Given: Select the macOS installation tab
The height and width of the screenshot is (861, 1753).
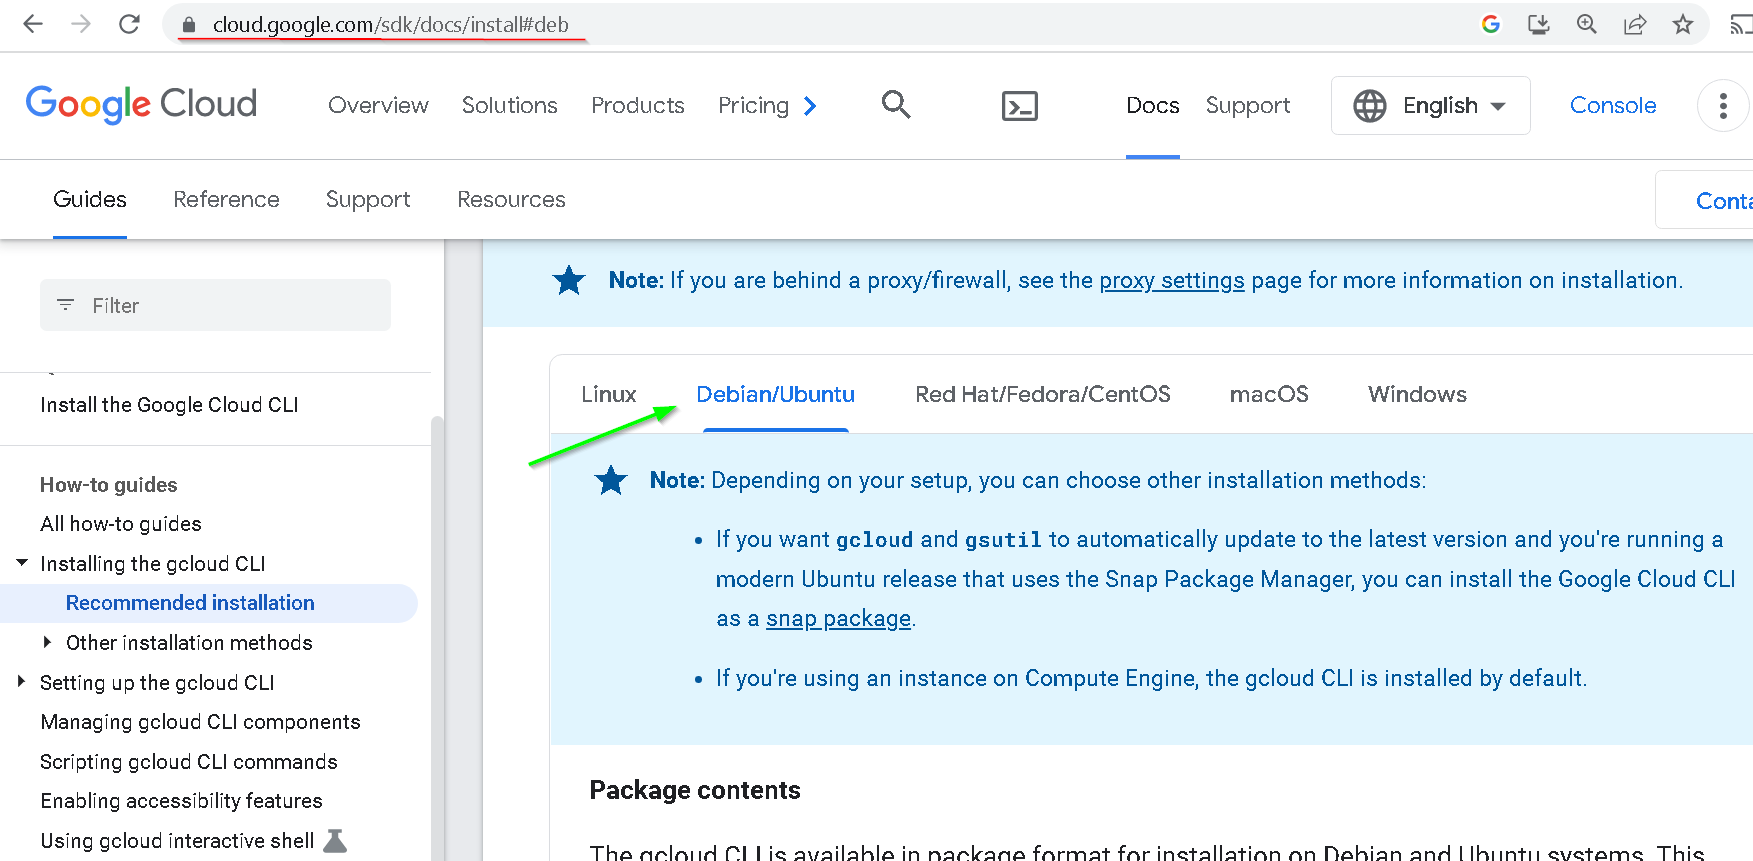Looking at the screenshot, I should tap(1269, 394).
